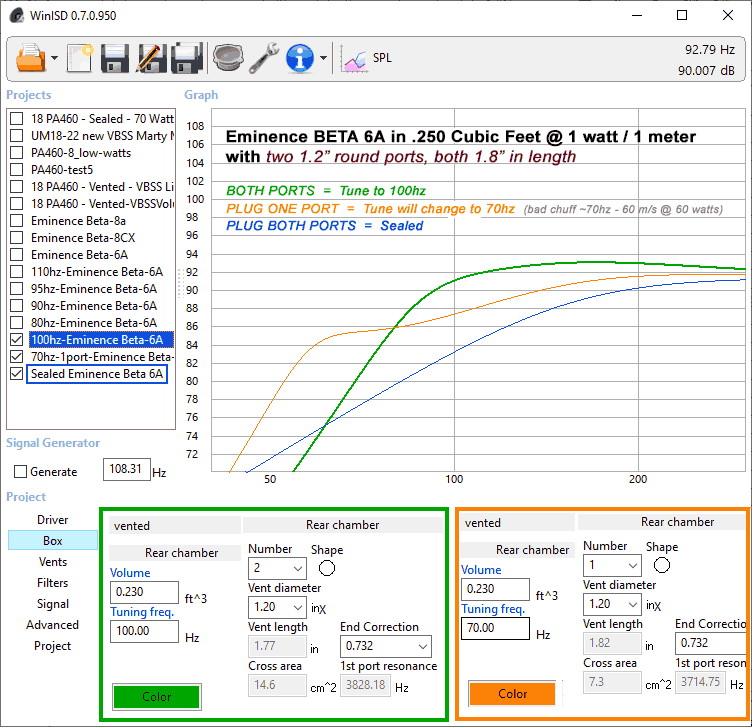Go to the Signal tab
752x727 pixels.
[53, 604]
